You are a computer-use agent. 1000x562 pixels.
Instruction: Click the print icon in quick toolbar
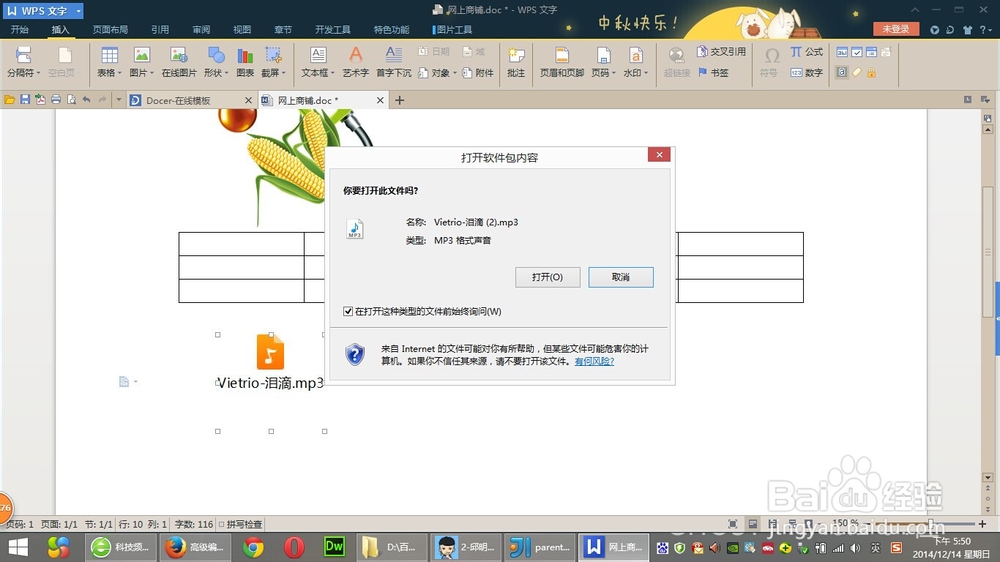(x=55, y=100)
